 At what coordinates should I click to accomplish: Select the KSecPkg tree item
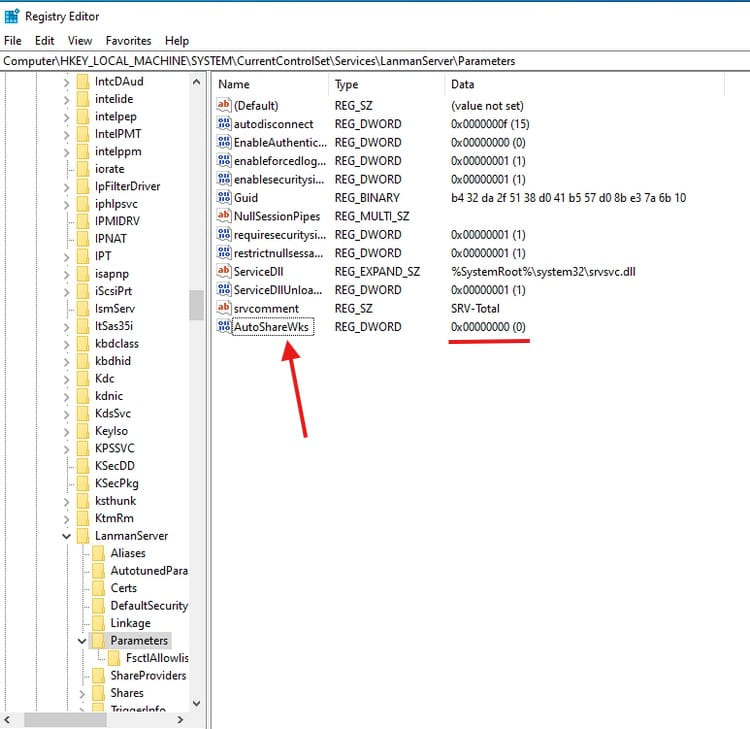pos(117,483)
